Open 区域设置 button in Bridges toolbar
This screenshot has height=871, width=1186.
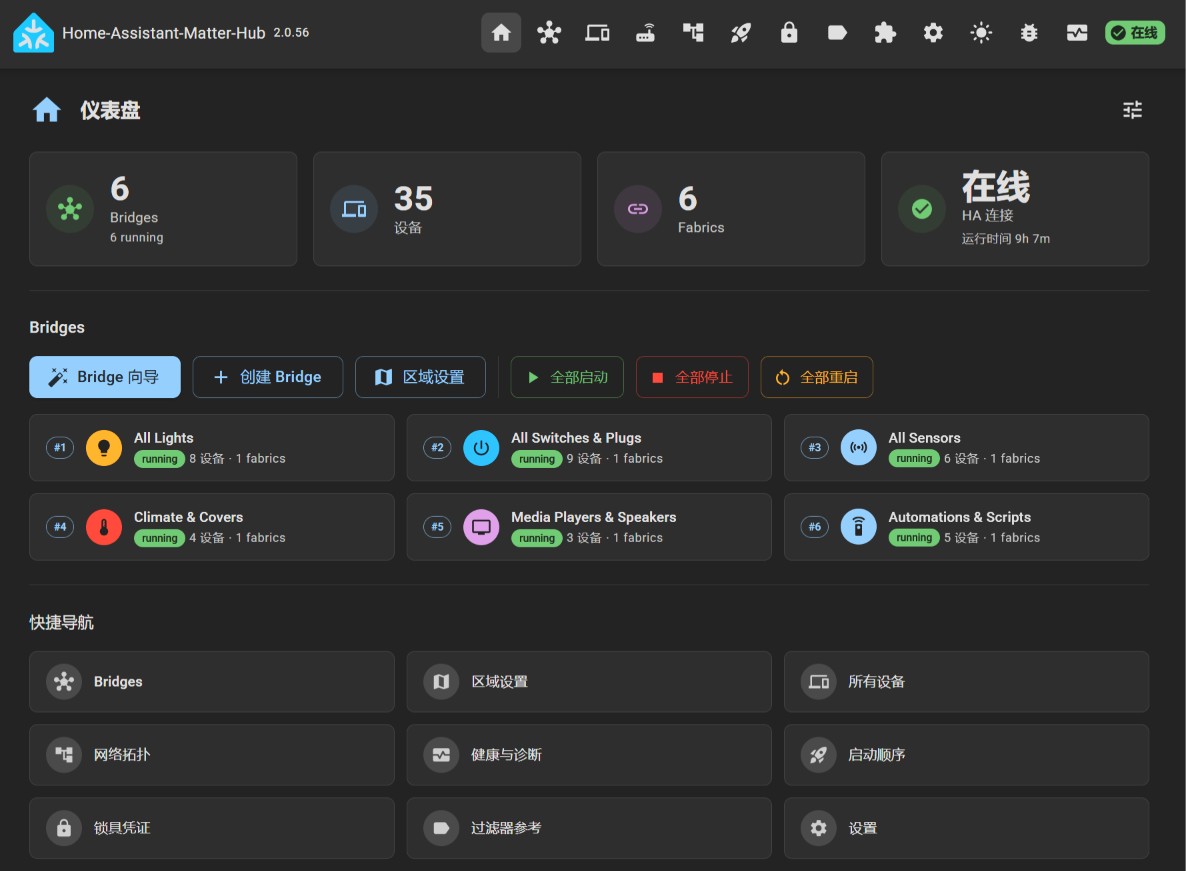pos(421,377)
